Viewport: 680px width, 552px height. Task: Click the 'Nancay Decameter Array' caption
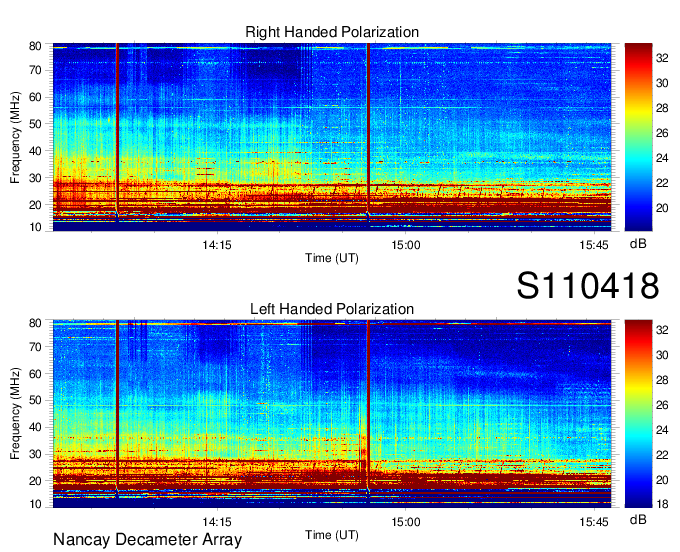(147, 540)
